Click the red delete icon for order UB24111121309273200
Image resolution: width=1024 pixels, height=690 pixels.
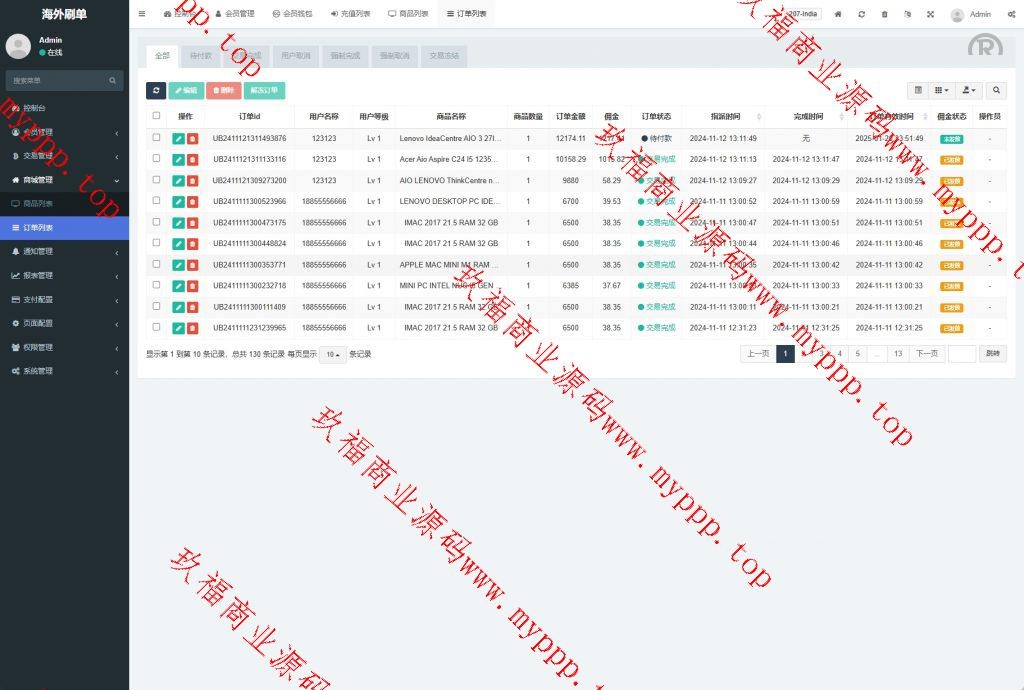click(192, 181)
